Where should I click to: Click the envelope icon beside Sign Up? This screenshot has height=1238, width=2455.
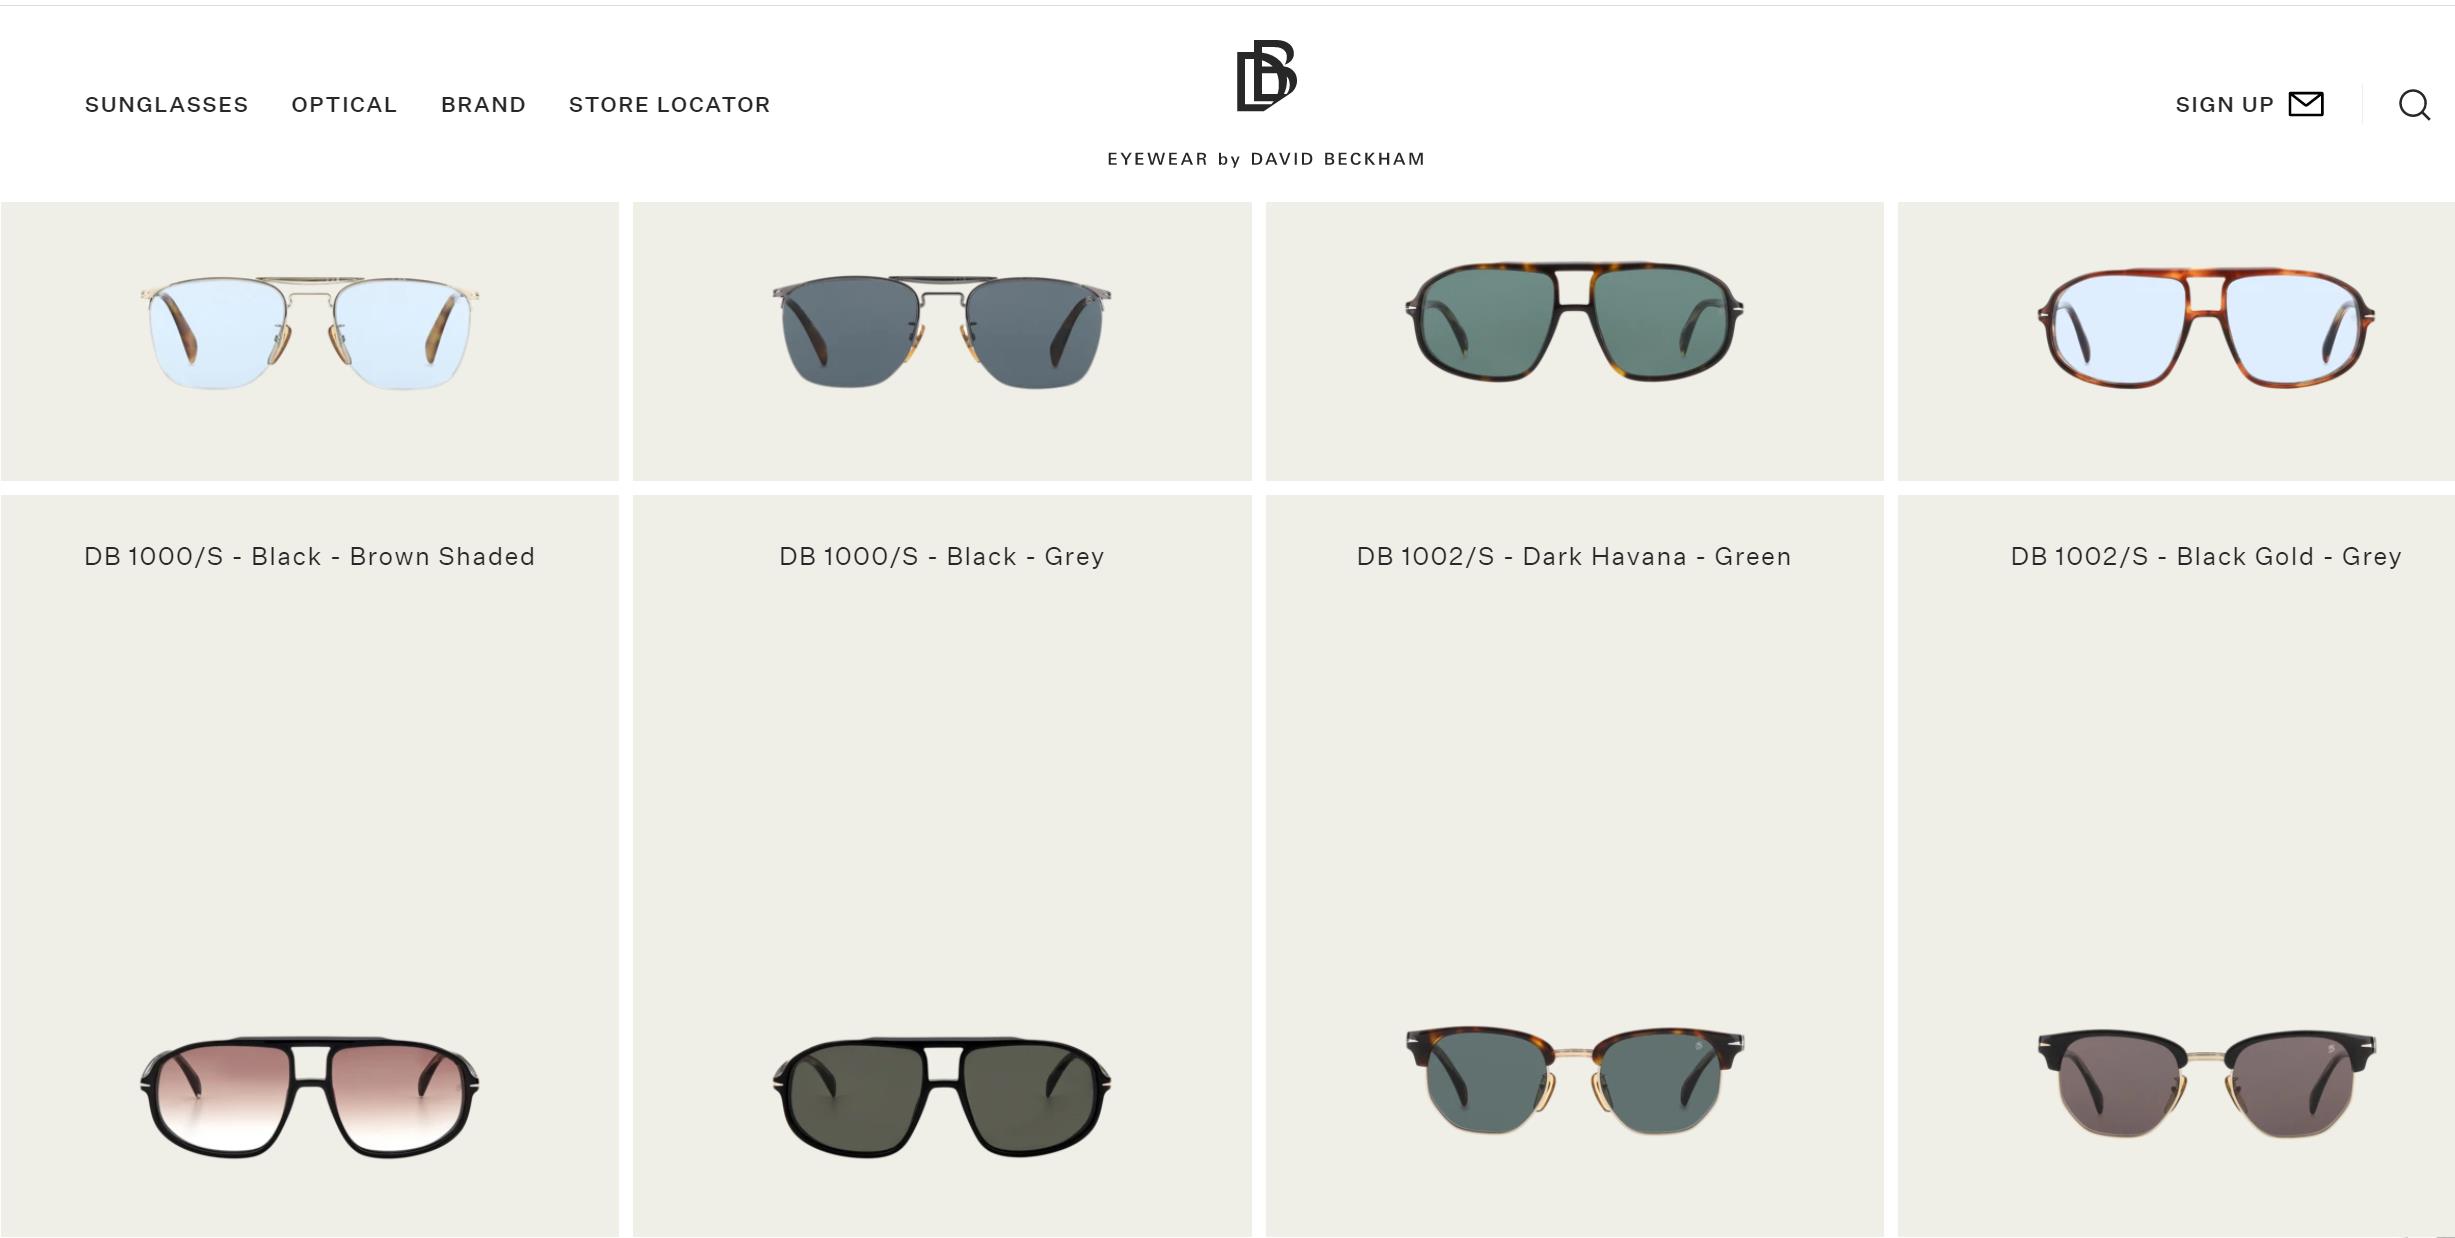pos(2306,104)
